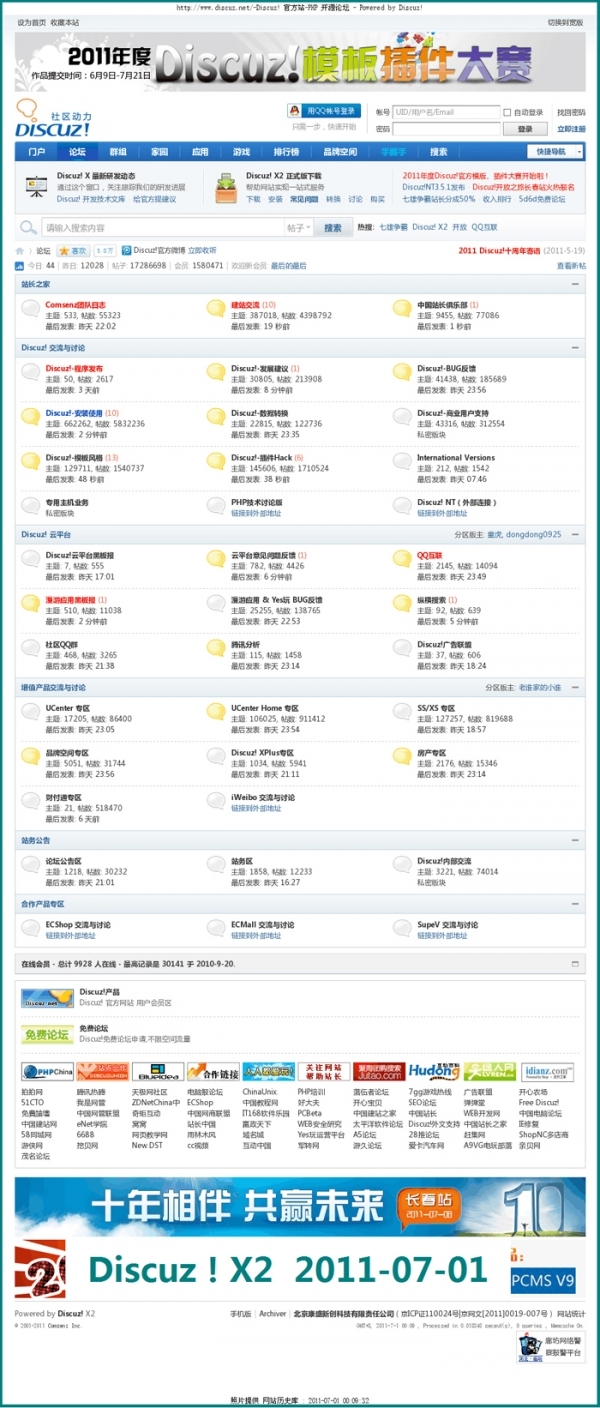Open the Discuz!.net product logo
Viewport: 600px width, 1408px height.
click(47, 997)
